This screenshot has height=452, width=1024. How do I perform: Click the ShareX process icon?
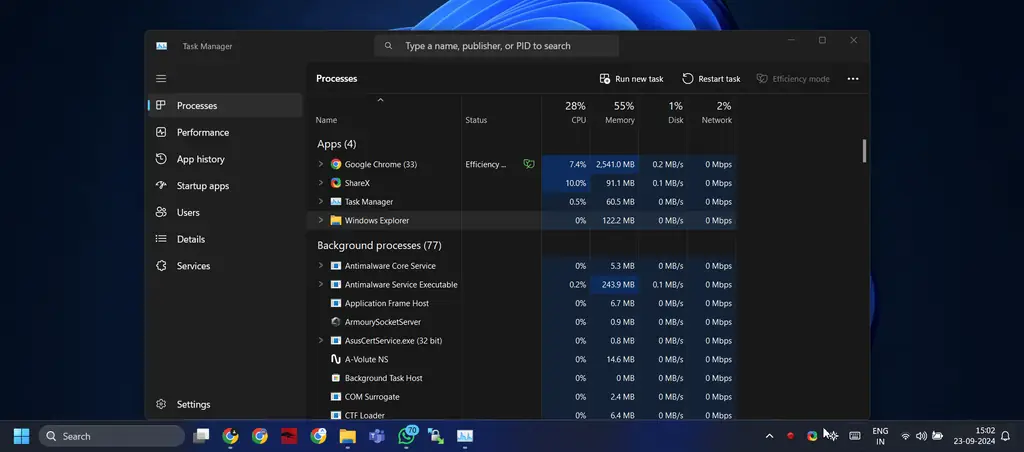[336, 183]
